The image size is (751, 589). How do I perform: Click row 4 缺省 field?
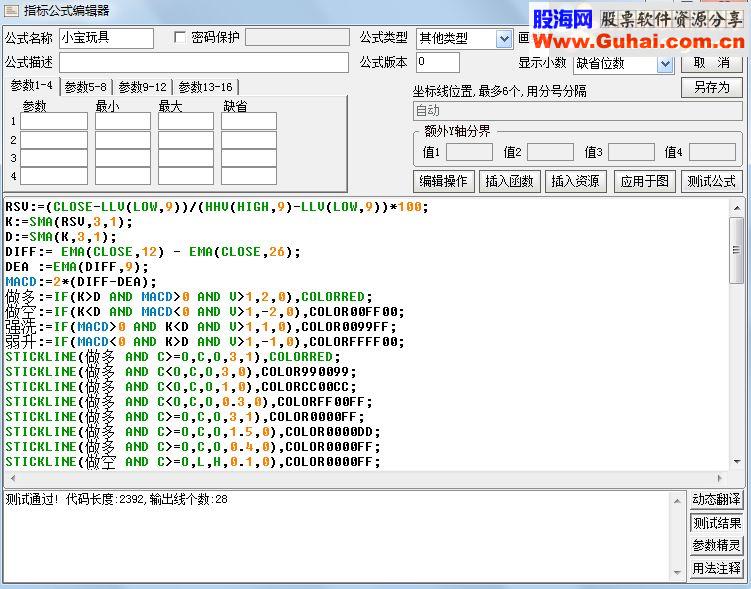click(x=249, y=176)
